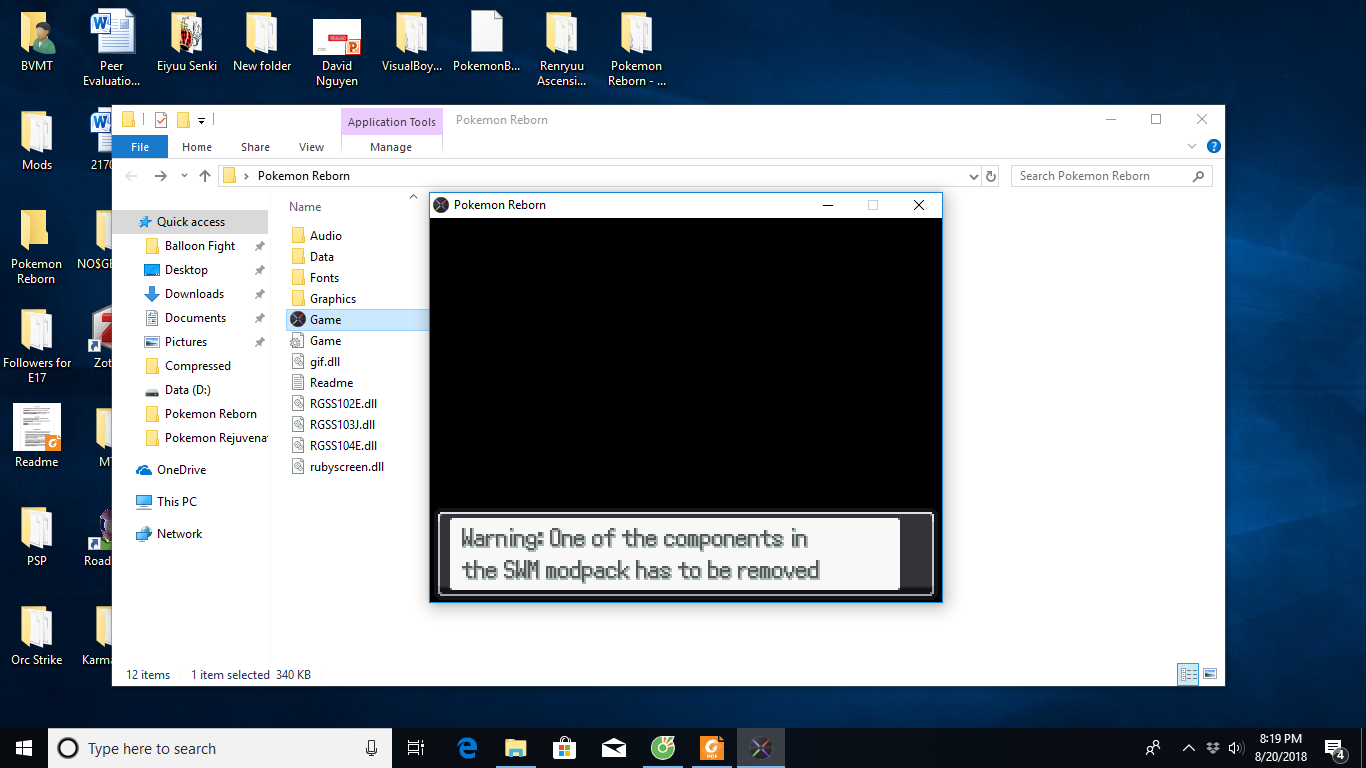The width and height of the screenshot is (1366, 768).
Task: Open the File menu tab
Action: click(x=140, y=147)
